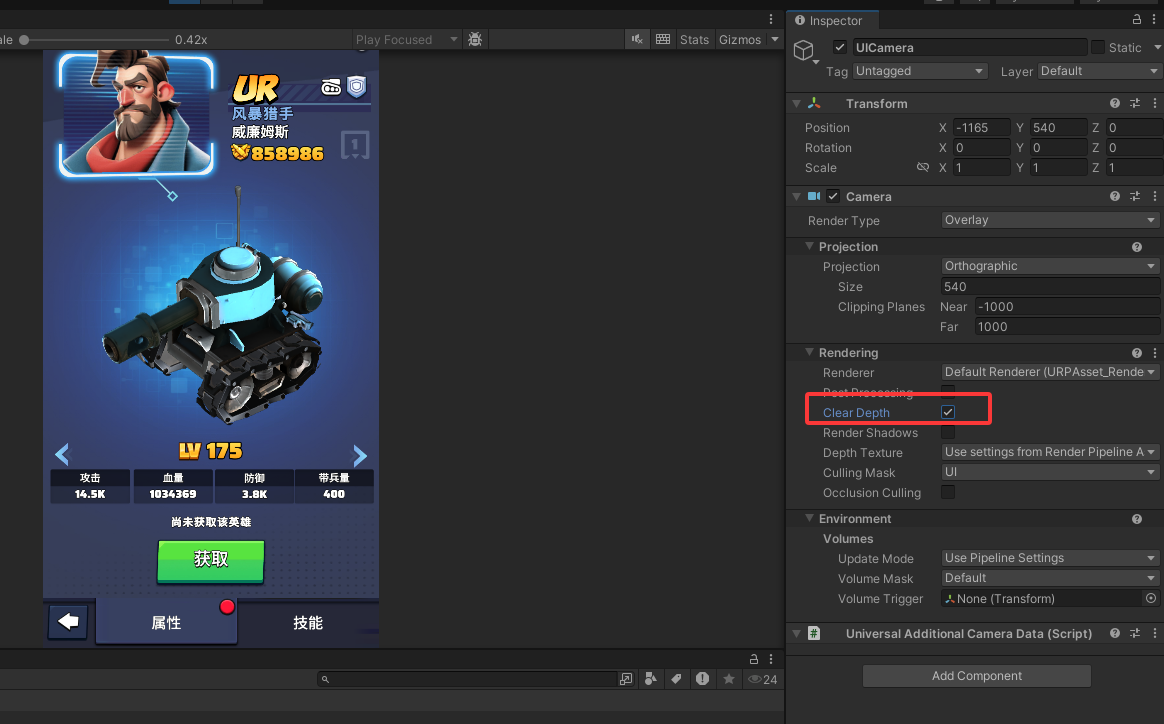Viewport: 1164px width, 724px height.
Task: Open Camera component preset icon
Action: coord(1135,196)
